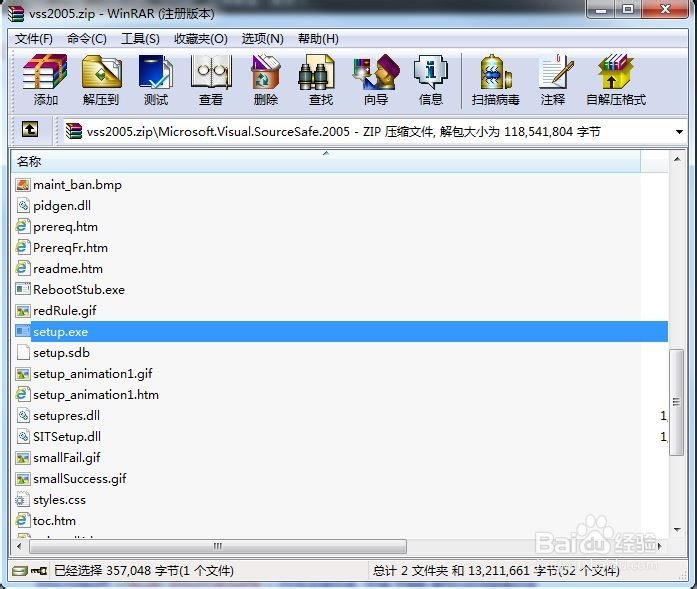Click the maint_ban.bmp file icon
The image size is (697, 589).
(23, 184)
